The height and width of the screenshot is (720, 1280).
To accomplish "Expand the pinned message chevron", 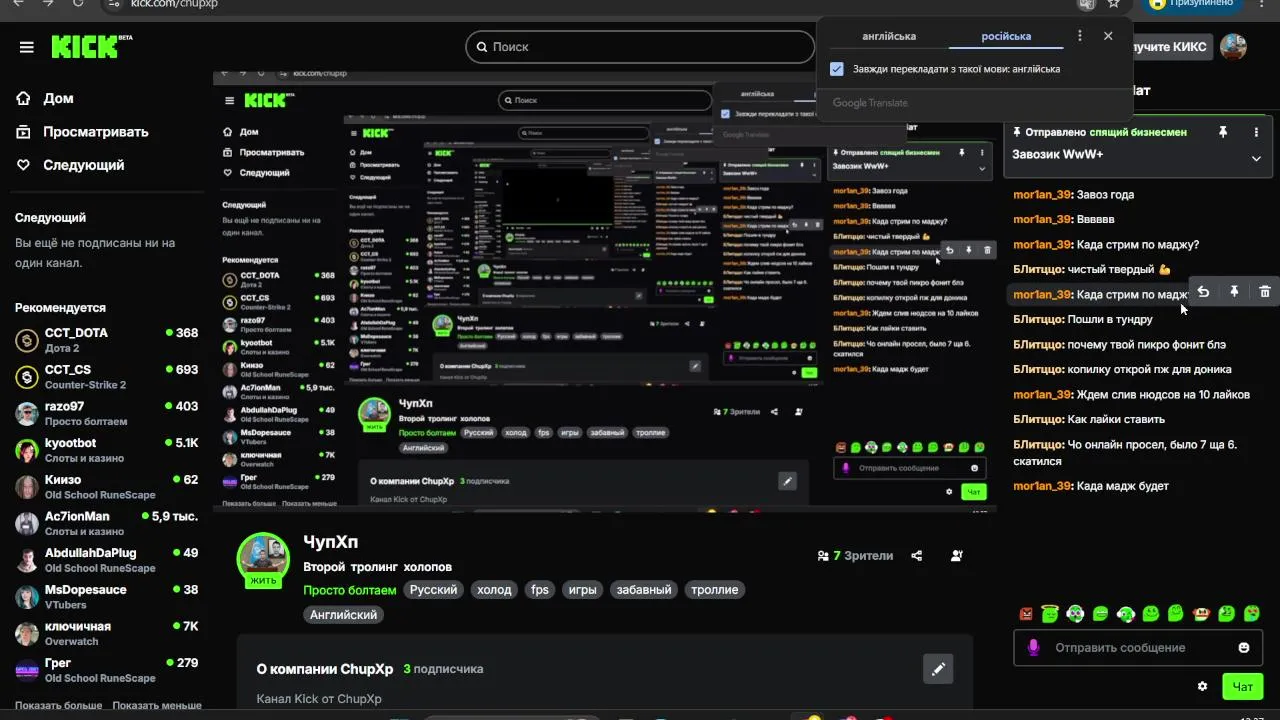I will click(1256, 158).
